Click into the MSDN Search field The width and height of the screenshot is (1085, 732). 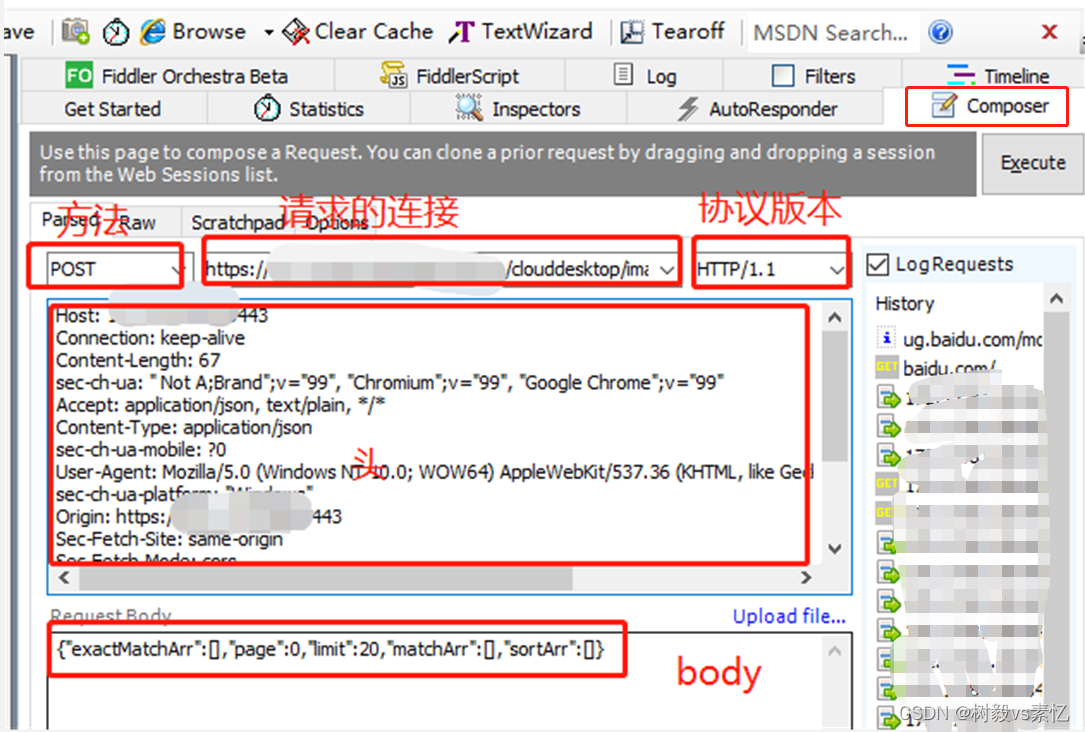click(x=833, y=33)
